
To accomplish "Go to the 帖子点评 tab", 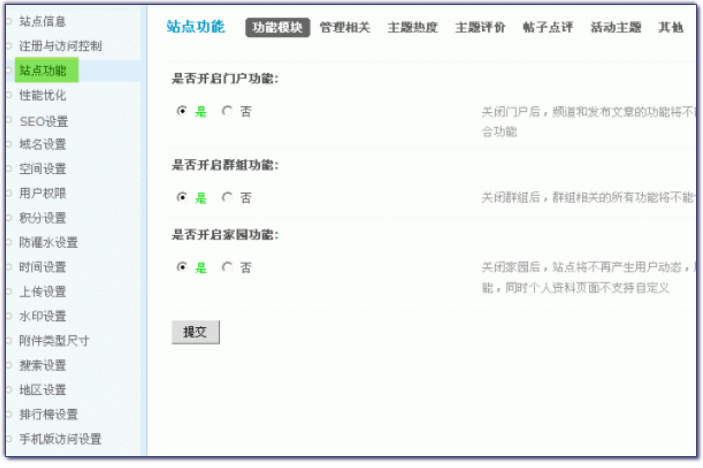I will pos(548,28).
